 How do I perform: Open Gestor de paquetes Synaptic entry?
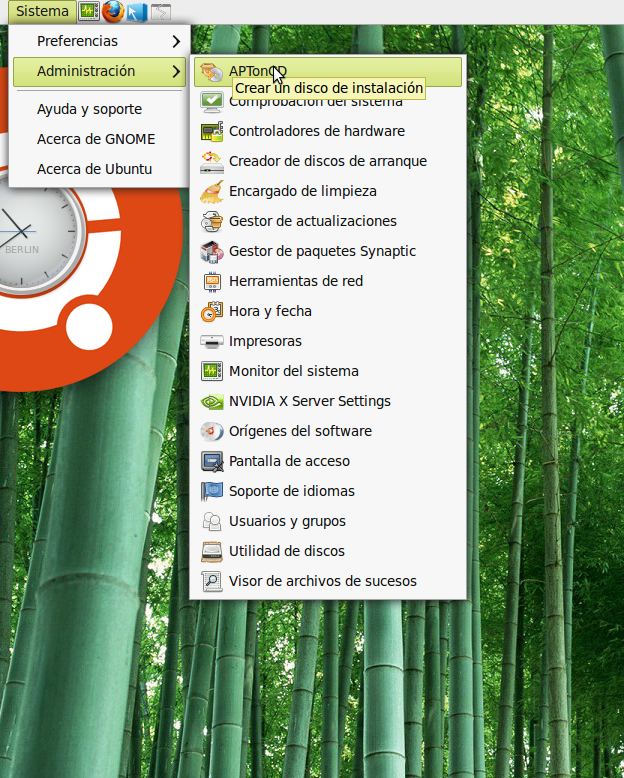click(x=322, y=251)
